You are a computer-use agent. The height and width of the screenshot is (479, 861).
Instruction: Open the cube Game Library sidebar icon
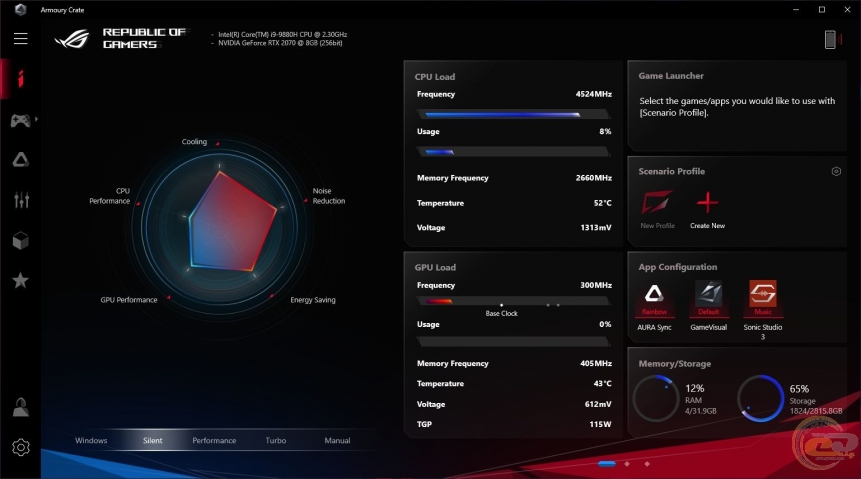21,241
